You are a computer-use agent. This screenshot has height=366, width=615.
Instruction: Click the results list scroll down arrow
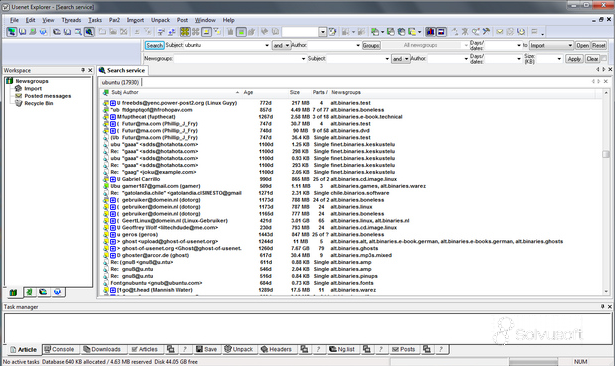click(x=606, y=291)
